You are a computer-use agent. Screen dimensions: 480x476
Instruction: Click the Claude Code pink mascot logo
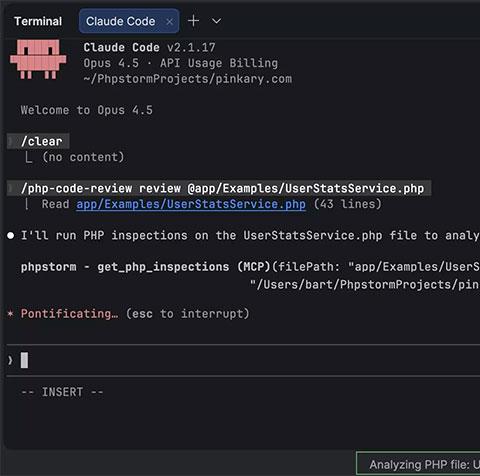(x=38, y=59)
